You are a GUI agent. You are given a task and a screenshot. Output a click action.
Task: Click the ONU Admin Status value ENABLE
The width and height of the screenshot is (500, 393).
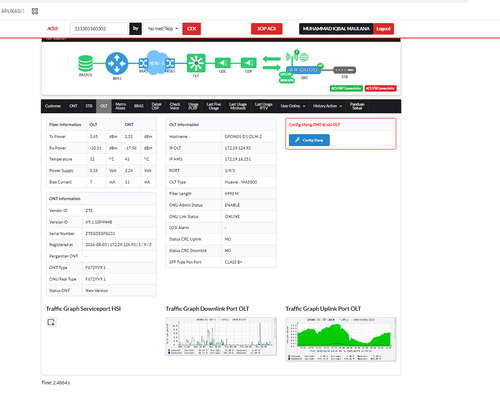point(232,205)
